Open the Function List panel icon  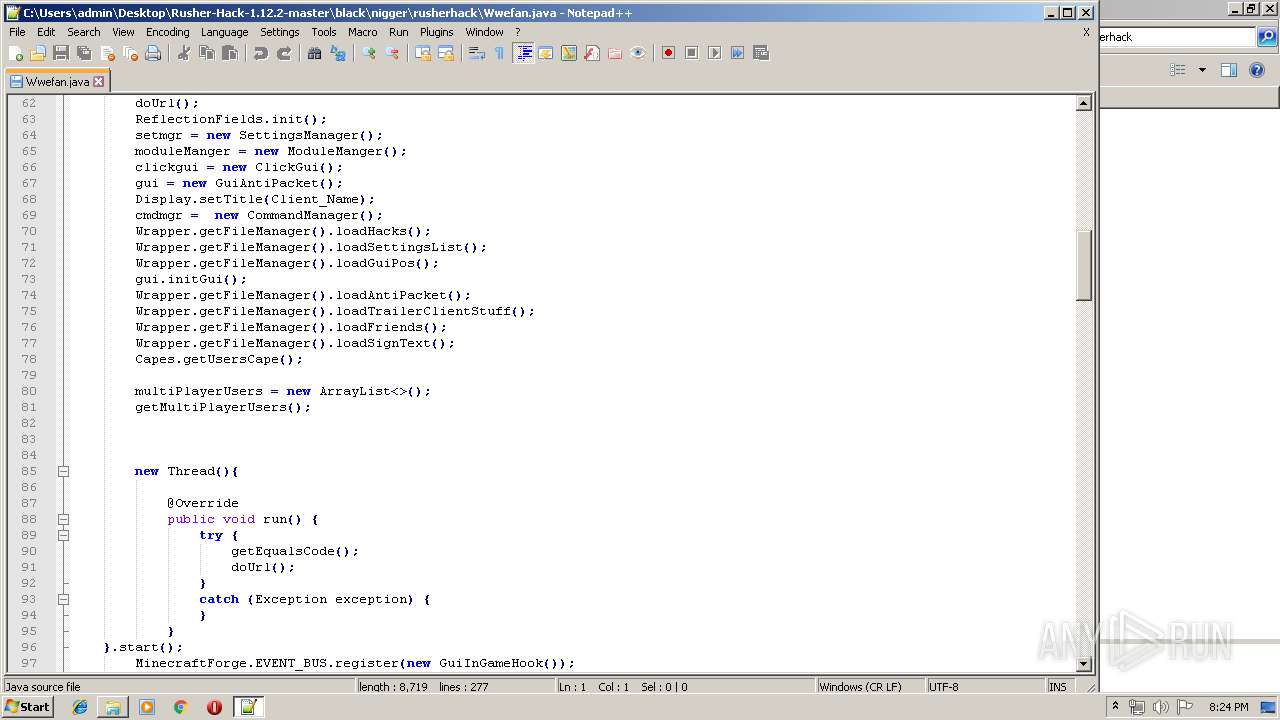tap(592, 53)
